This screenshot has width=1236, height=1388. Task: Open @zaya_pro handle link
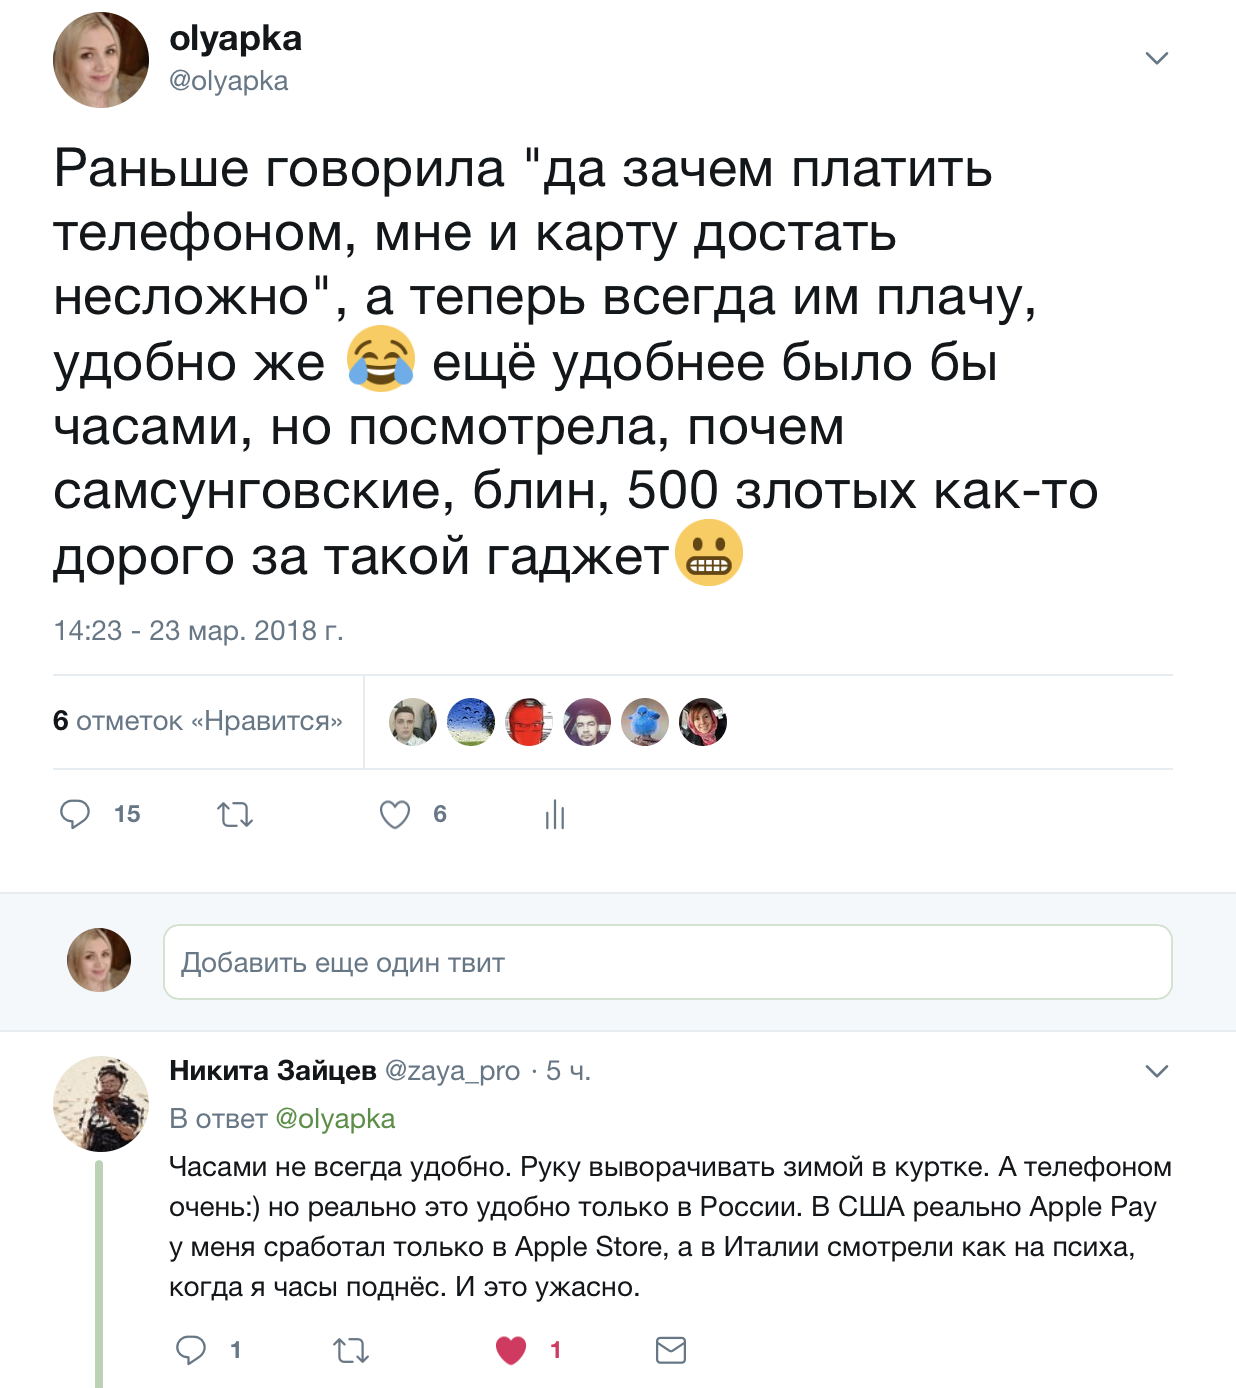tap(452, 1071)
